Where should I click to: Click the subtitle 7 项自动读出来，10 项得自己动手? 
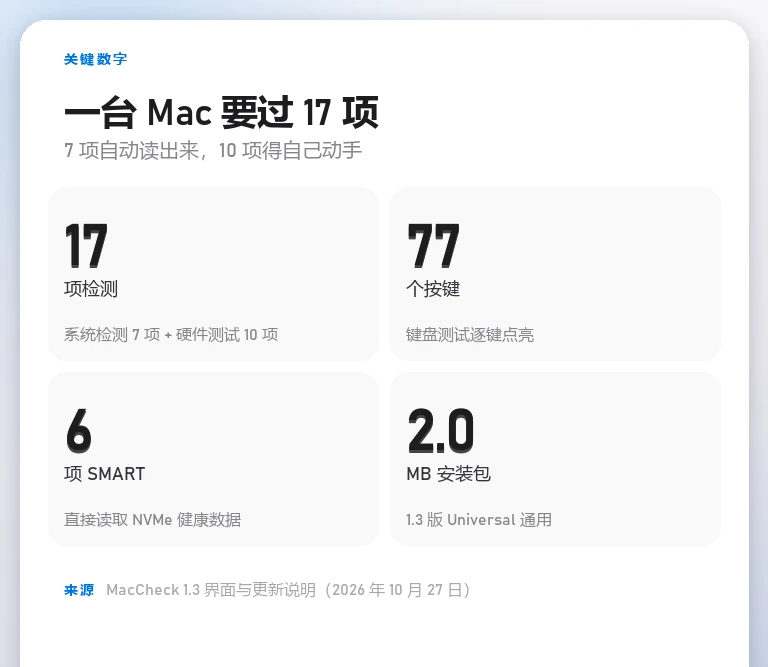(x=213, y=151)
